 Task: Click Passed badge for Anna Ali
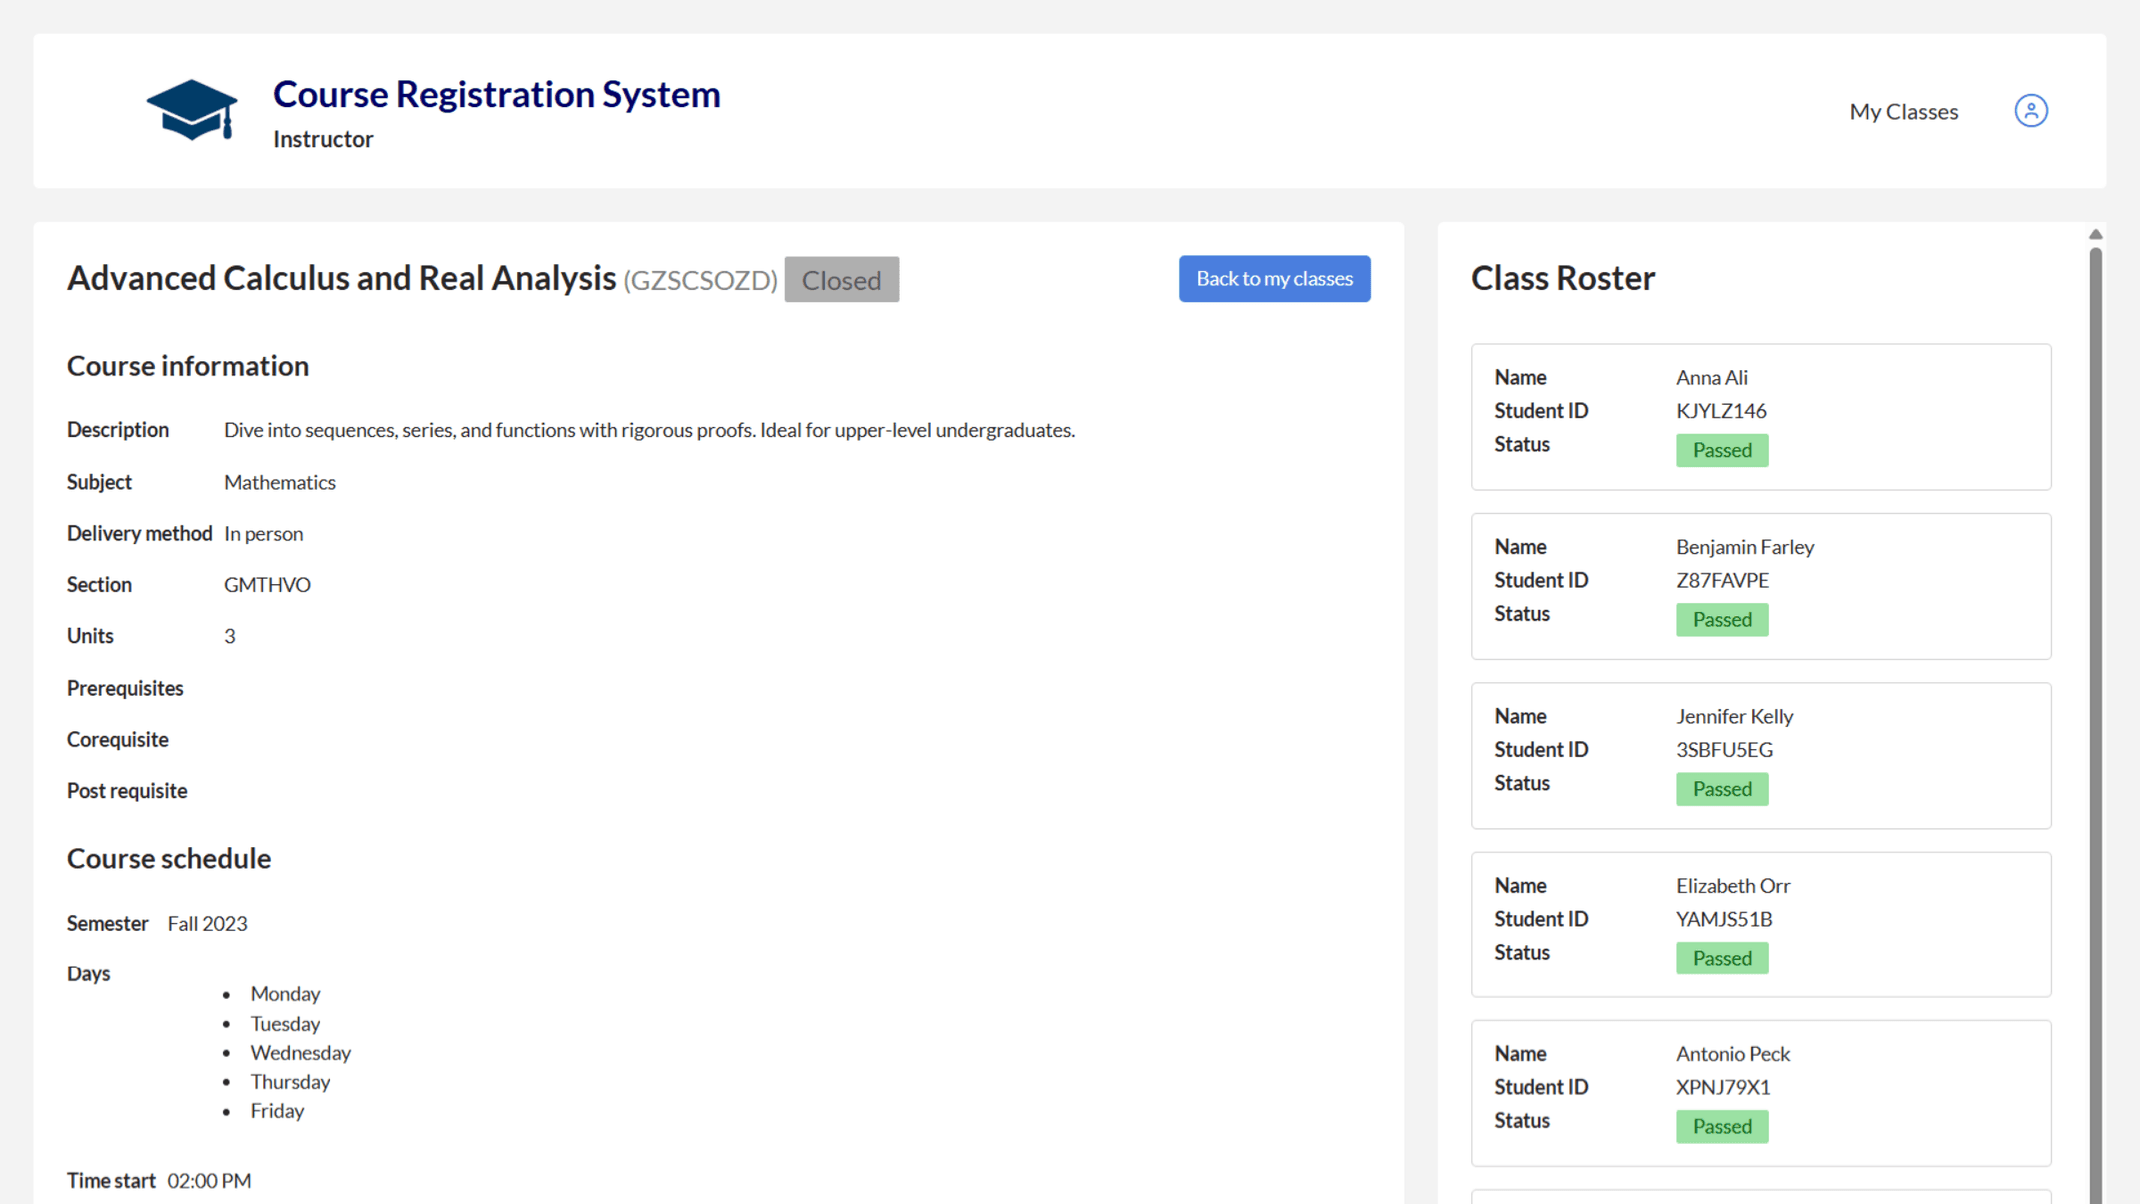coord(1721,450)
